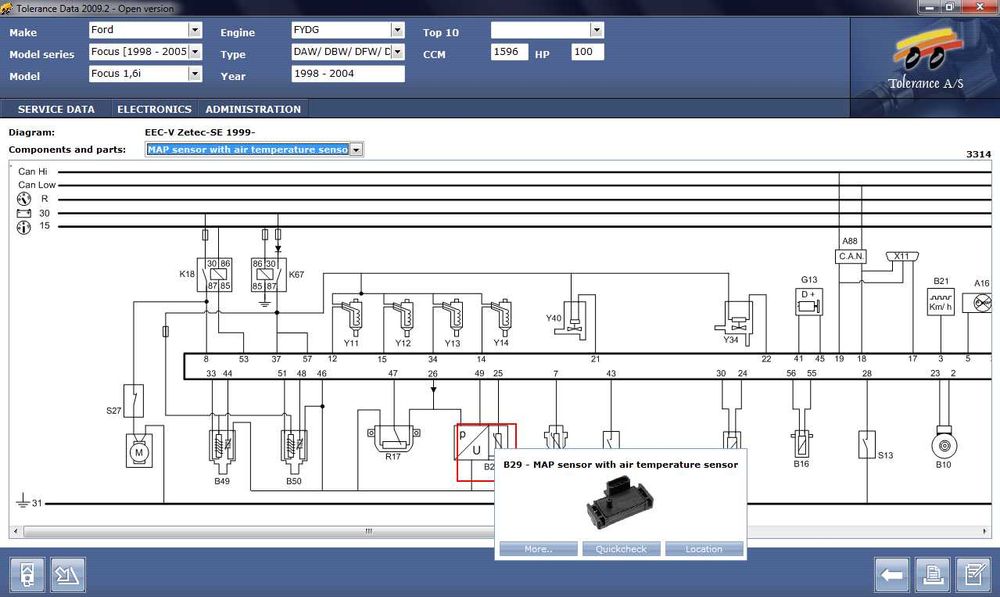1000x597 pixels.
Task: Click the diagram symbols icon at bottom left
Action: 68,575
